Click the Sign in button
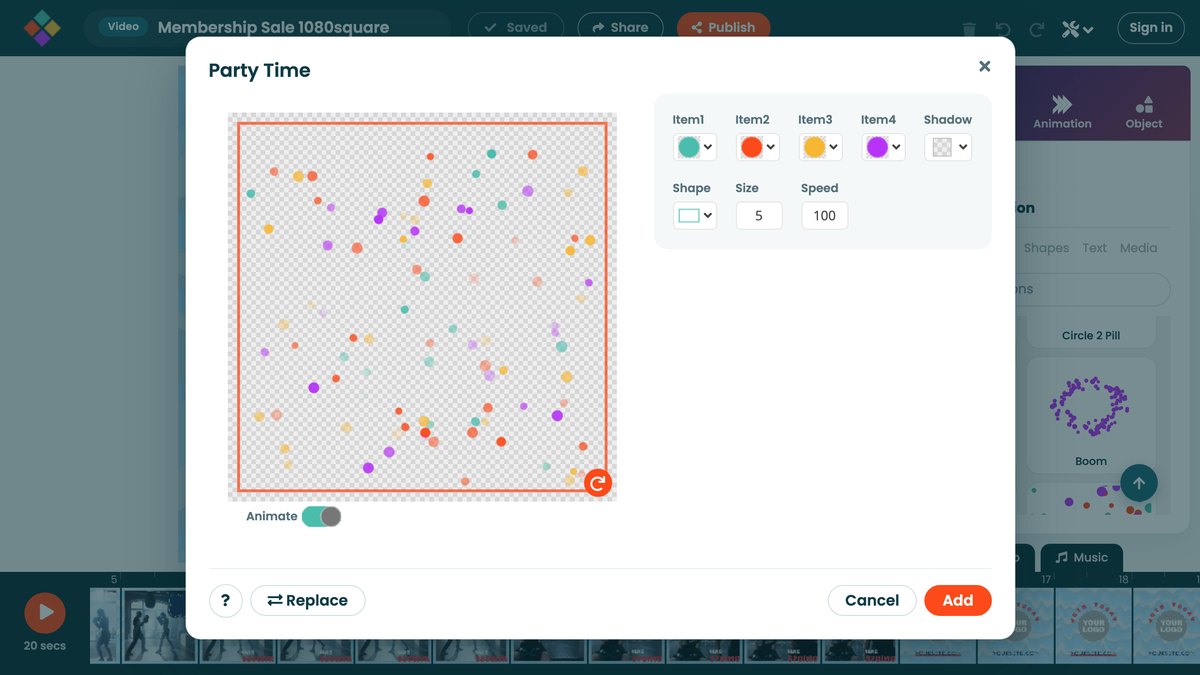The image size is (1200, 675). (x=1151, y=27)
